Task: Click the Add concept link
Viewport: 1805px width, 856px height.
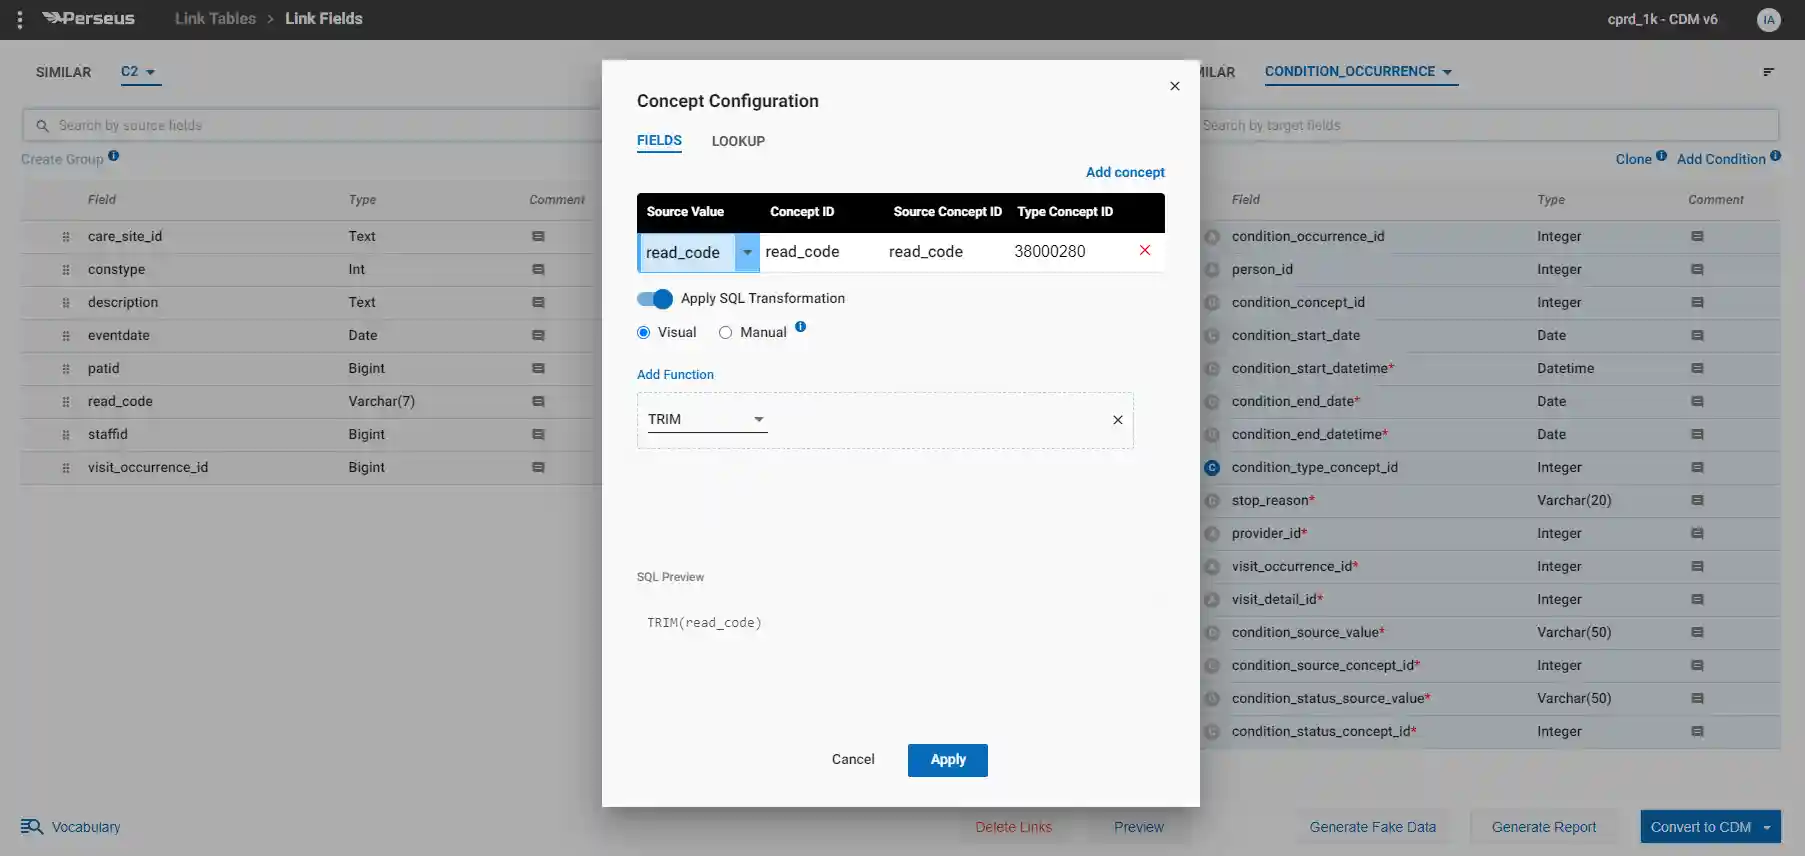Action: coord(1125,172)
